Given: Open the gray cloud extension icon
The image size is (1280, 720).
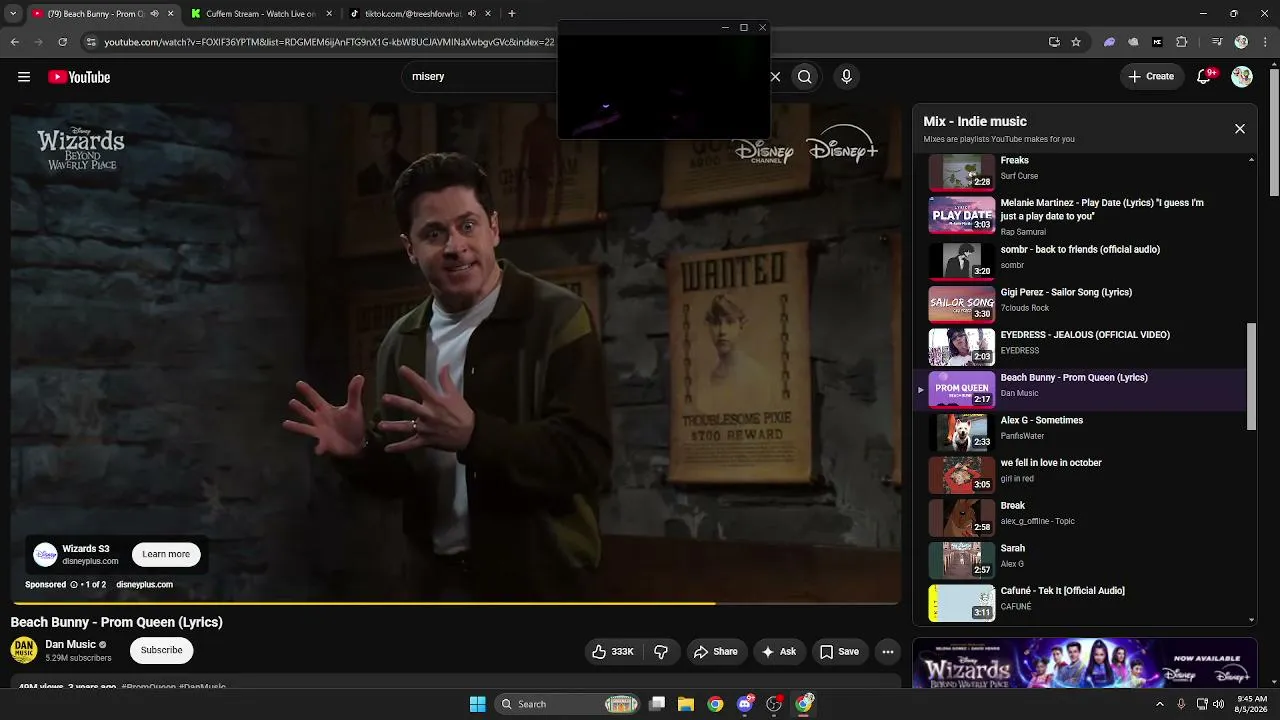Looking at the screenshot, I should pos(1133,42).
